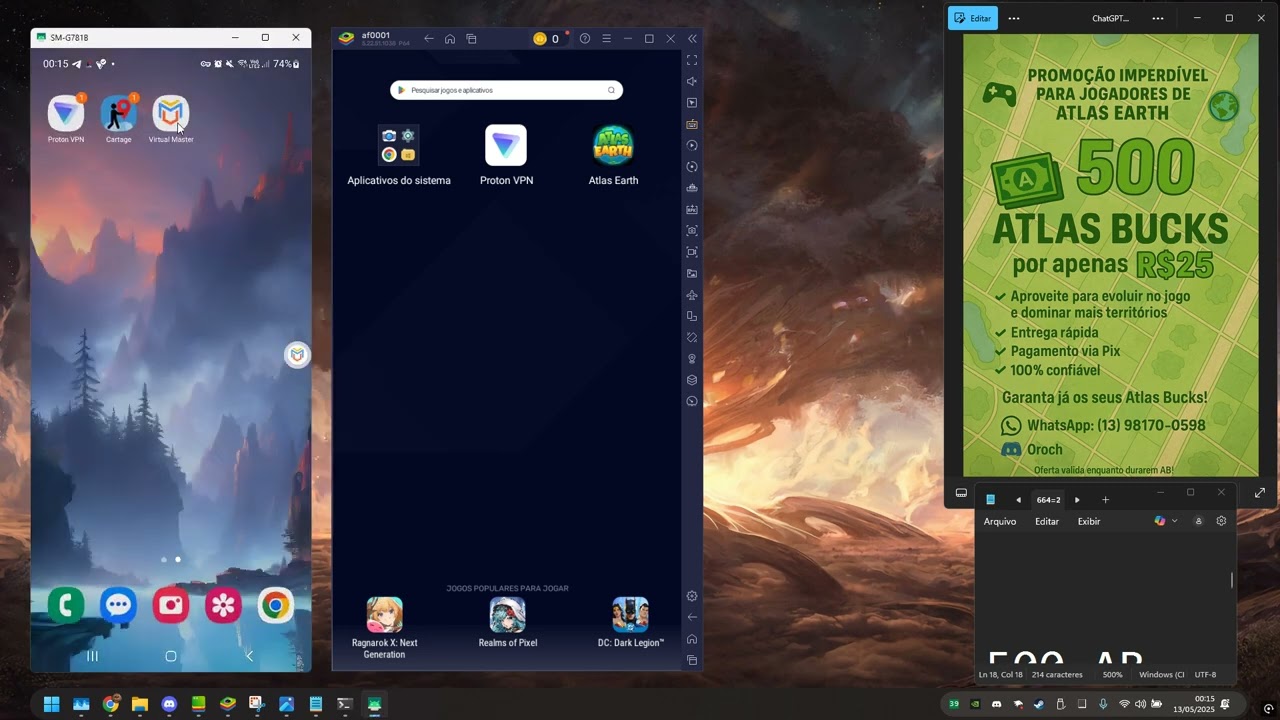Open BlueStacks help question mark
The width and height of the screenshot is (1280, 720).
585,38
